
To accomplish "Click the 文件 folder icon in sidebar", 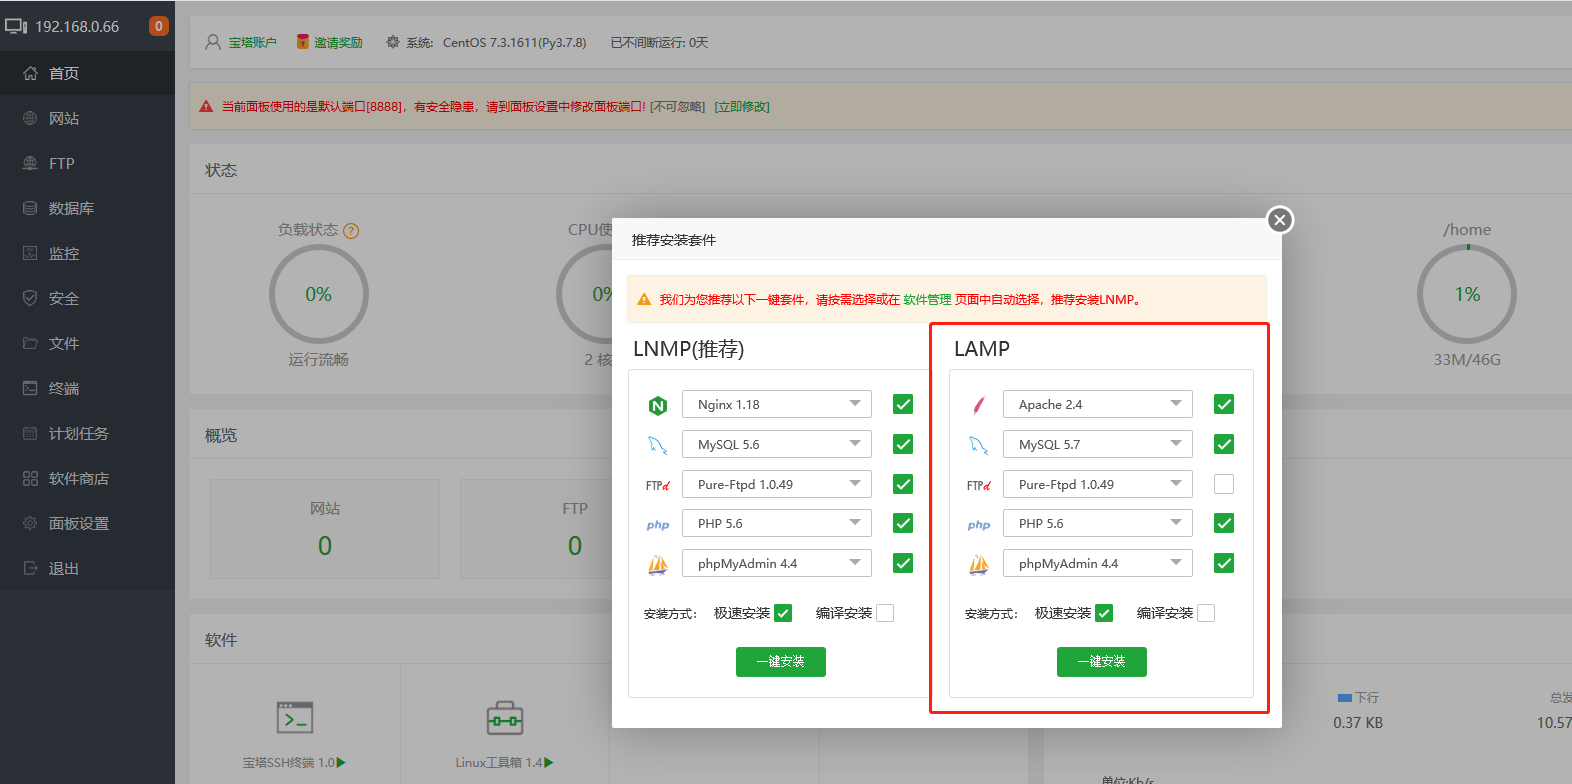I will [x=30, y=343].
